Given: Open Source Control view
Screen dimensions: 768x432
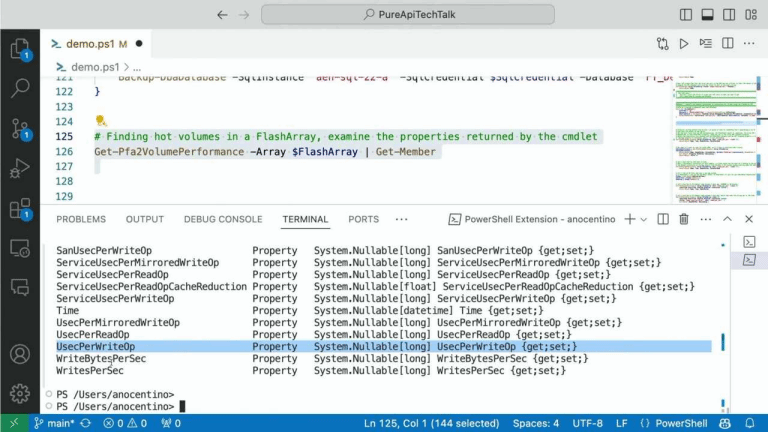Looking at the screenshot, I should click(x=20, y=129).
